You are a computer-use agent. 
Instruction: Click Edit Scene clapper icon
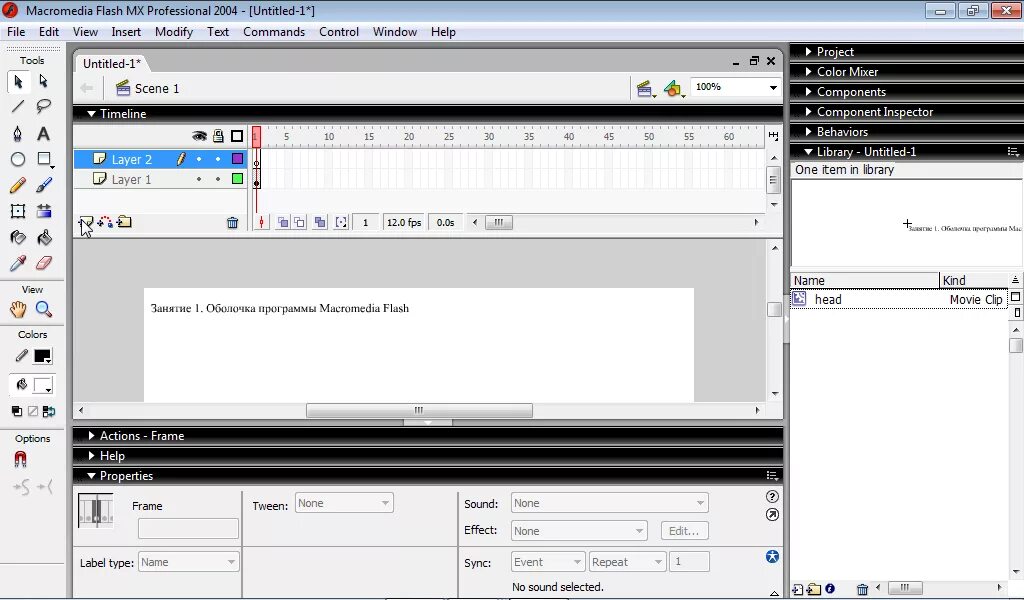click(645, 88)
